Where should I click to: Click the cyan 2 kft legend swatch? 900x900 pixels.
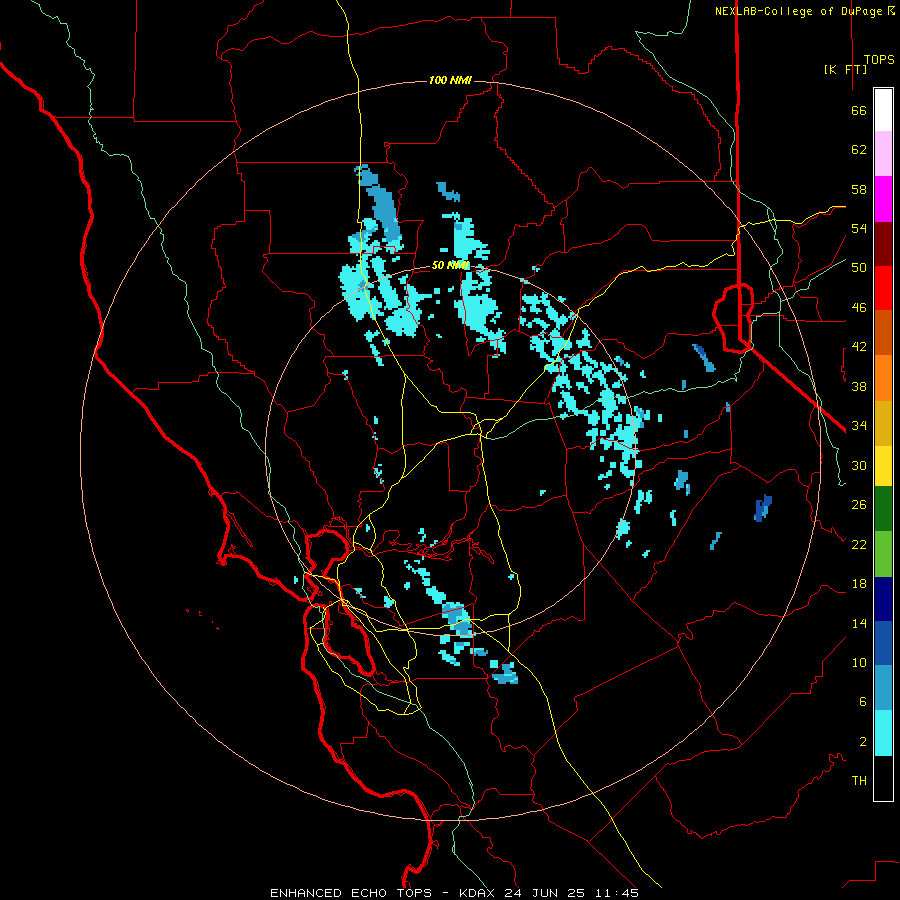tap(883, 733)
